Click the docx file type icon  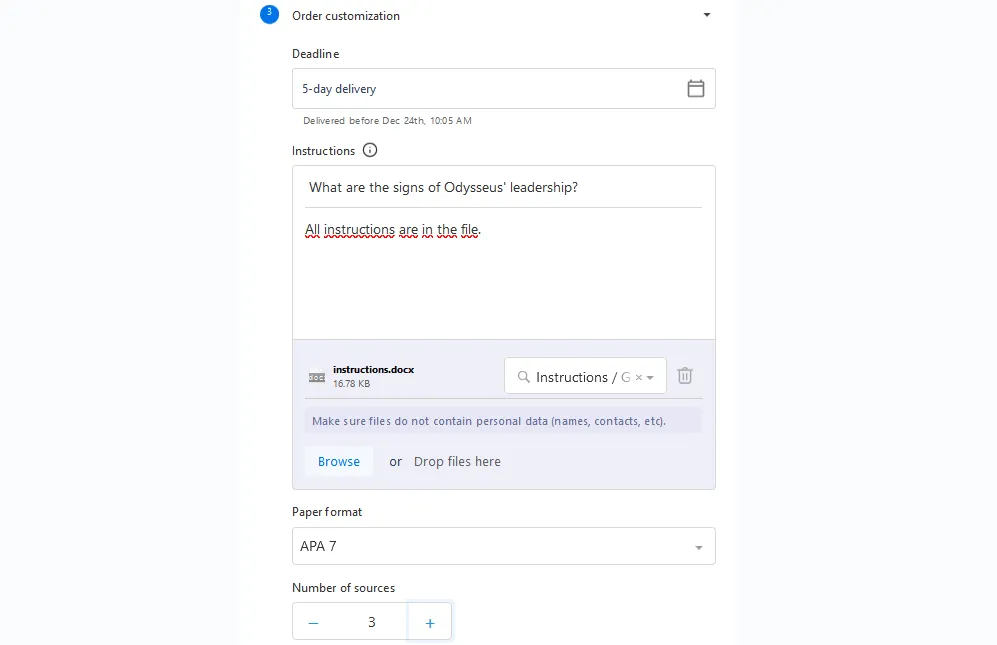point(317,377)
